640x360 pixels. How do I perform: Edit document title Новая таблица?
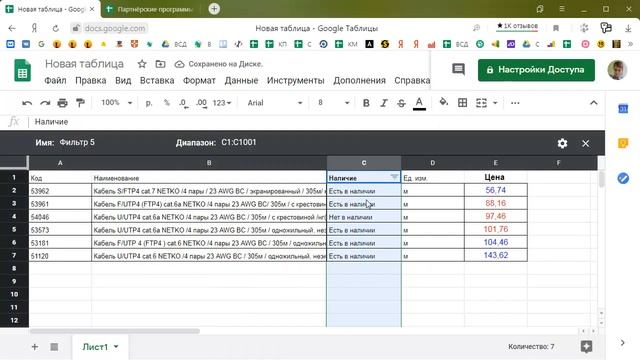pyautogui.click(x=84, y=64)
